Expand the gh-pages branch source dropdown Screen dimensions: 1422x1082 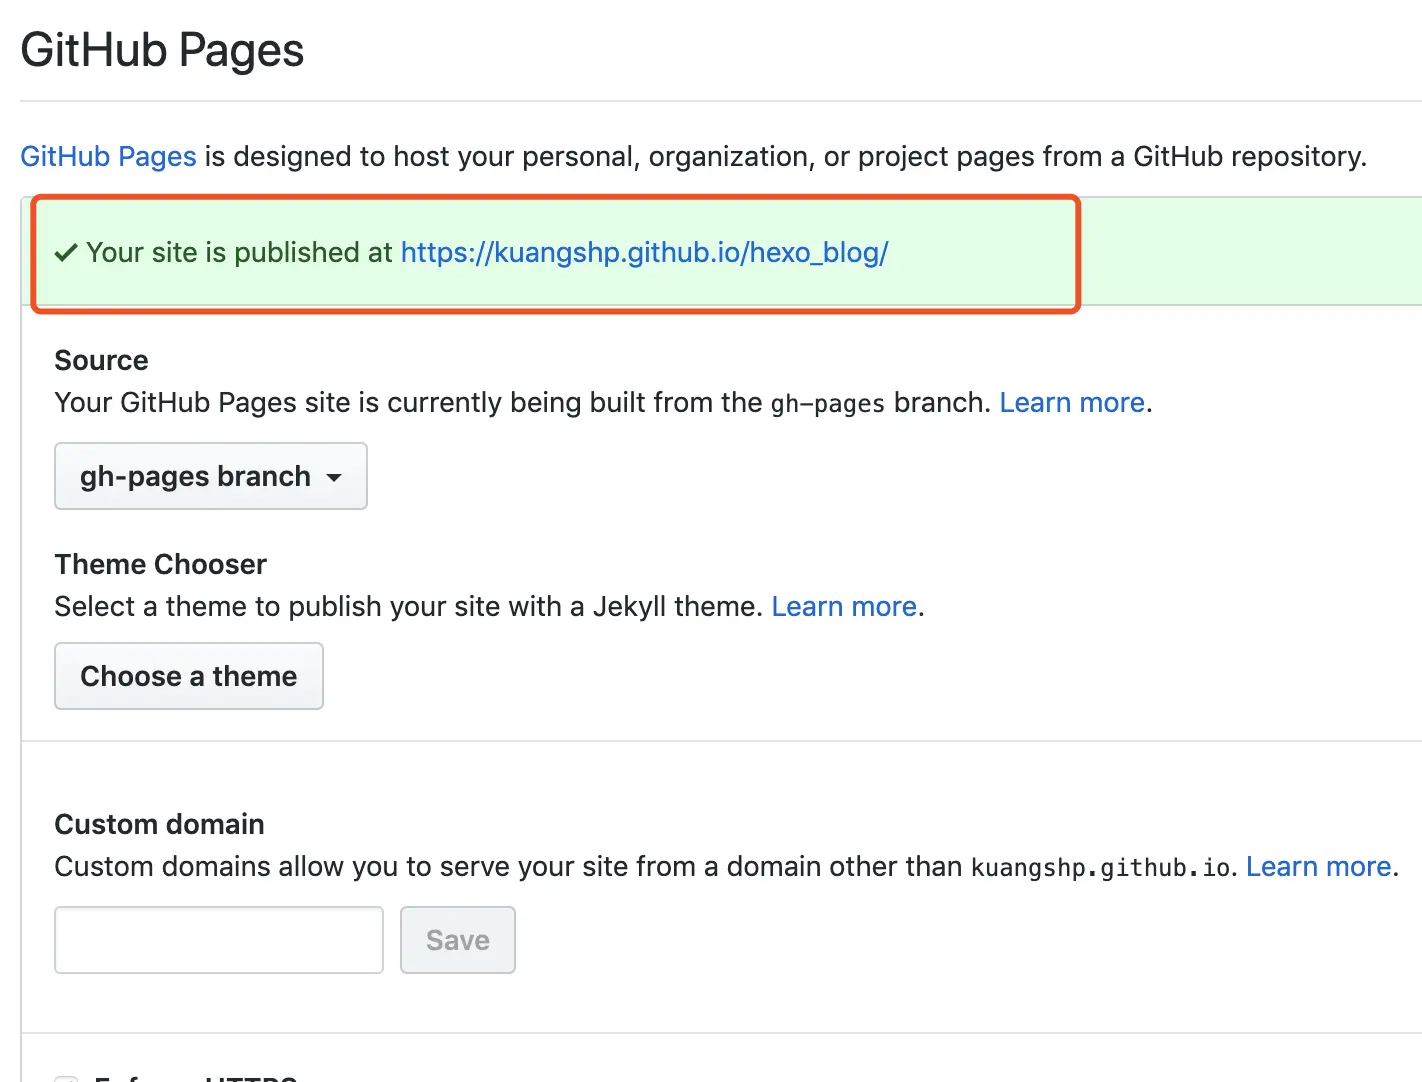point(211,476)
